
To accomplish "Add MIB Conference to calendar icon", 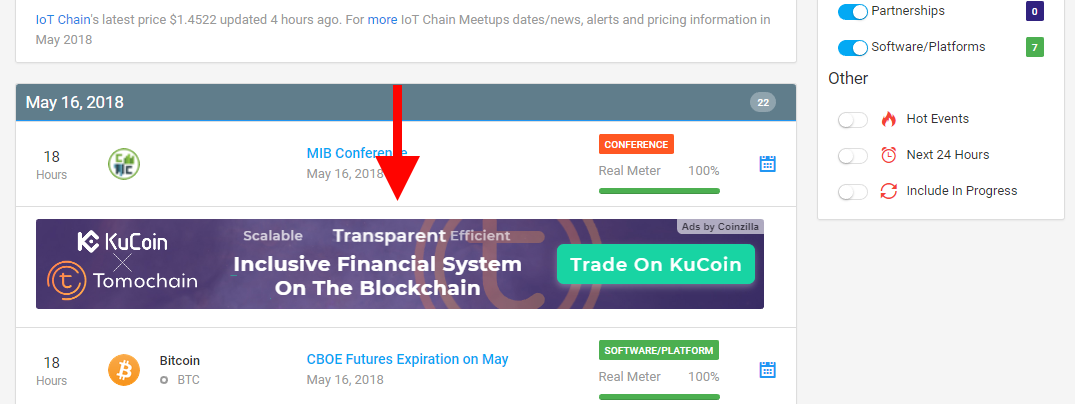I will click(x=767, y=164).
